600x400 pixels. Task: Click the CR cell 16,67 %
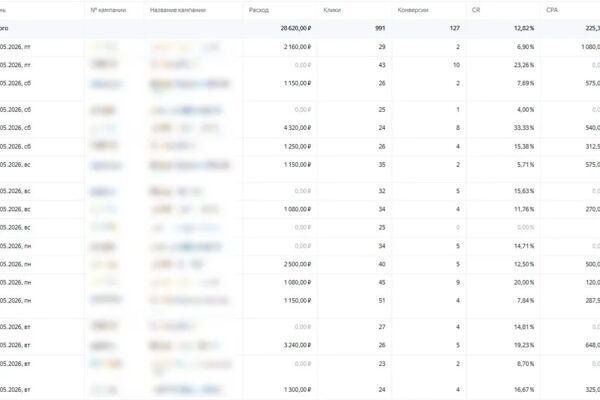coord(524,389)
